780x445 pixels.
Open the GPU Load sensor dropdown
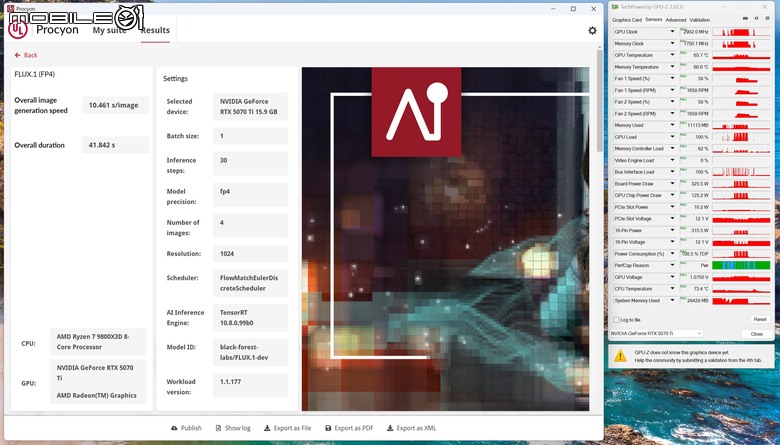[x=672, y=137]
